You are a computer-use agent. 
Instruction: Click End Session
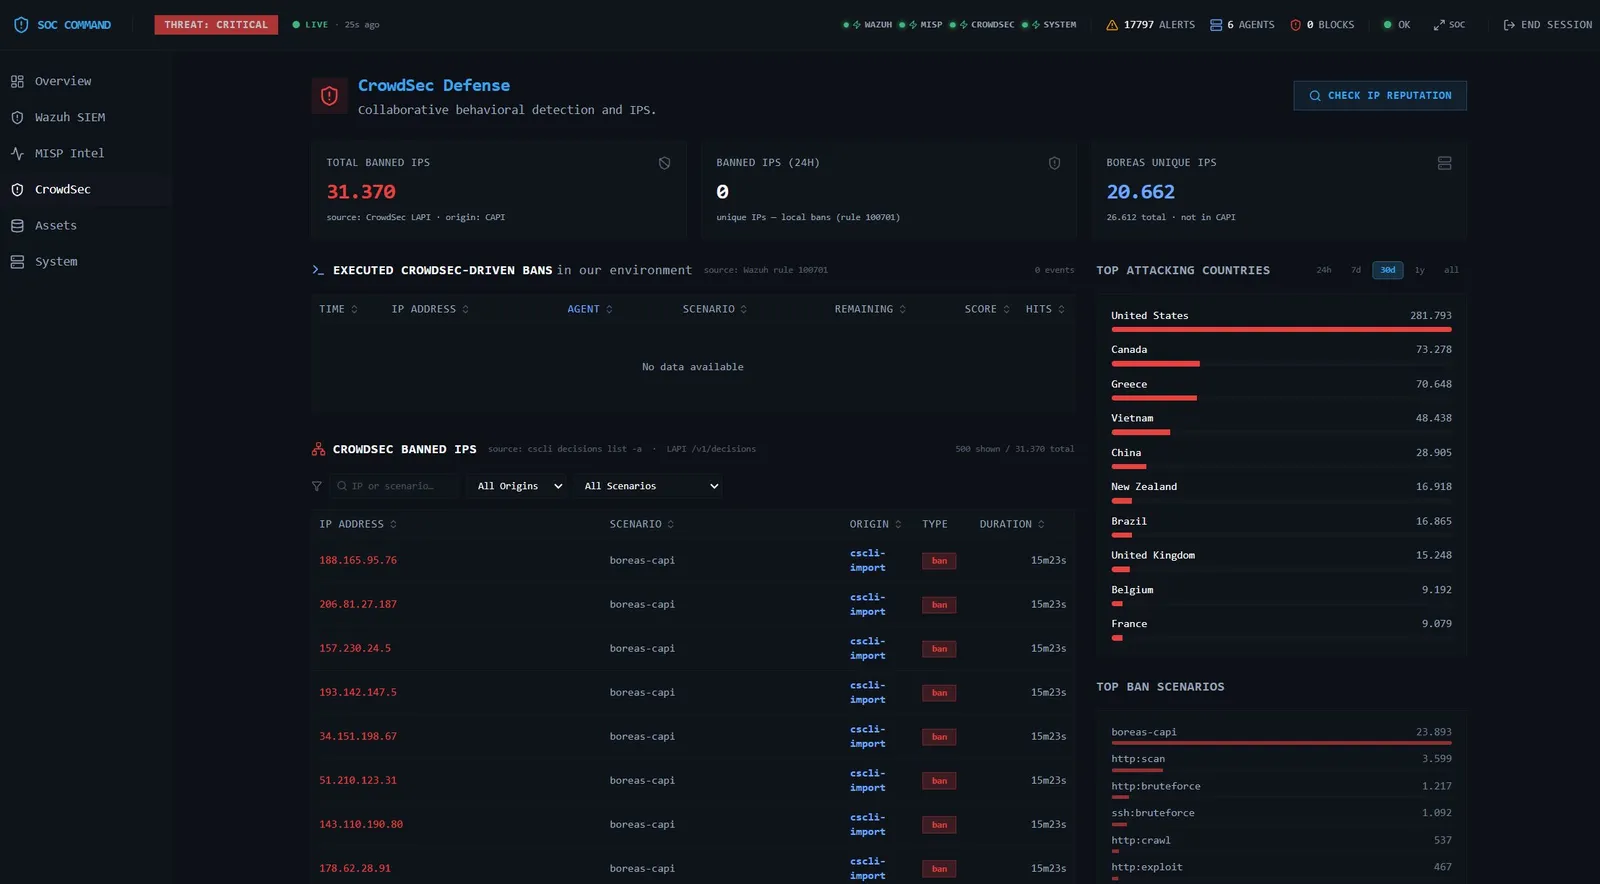[1547, 25]
